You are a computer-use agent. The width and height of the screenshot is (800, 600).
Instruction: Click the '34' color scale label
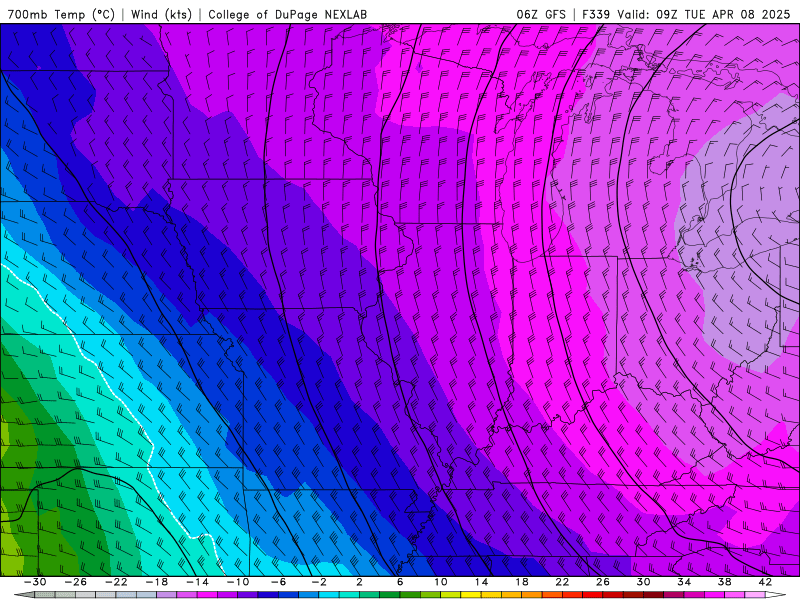point(684,582)
